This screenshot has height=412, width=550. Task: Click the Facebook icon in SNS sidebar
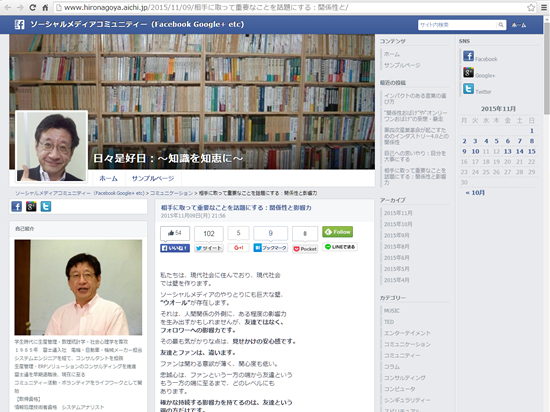pyautogui.click(x=468, y=56)
